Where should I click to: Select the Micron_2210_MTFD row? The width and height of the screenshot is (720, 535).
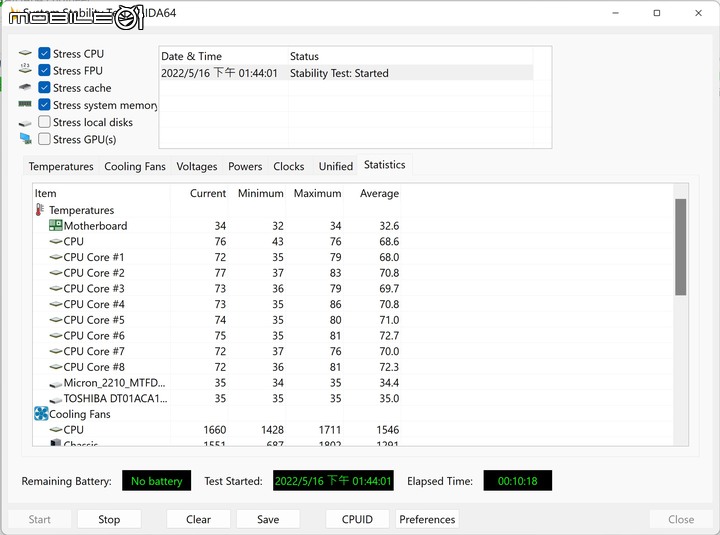tap(217, 383)
